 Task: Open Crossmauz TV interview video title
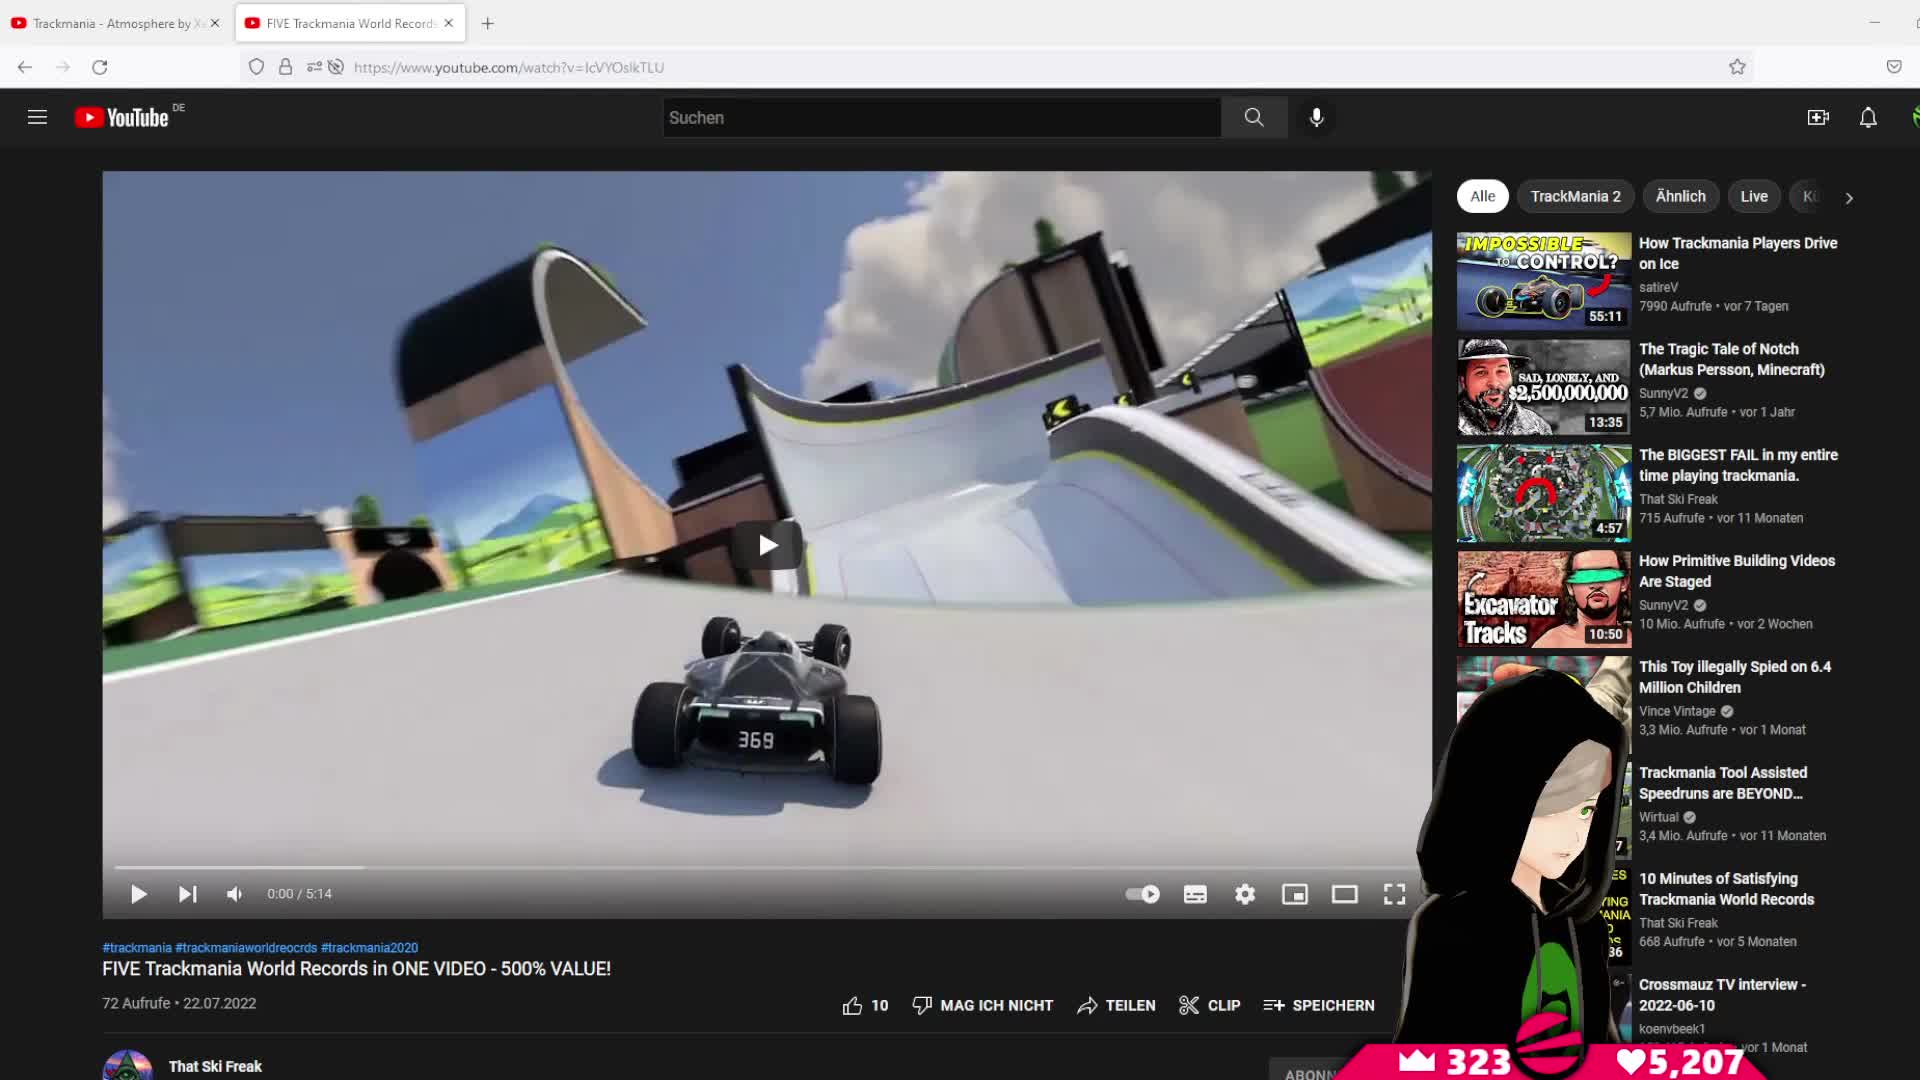click(x=1722, y=995)
